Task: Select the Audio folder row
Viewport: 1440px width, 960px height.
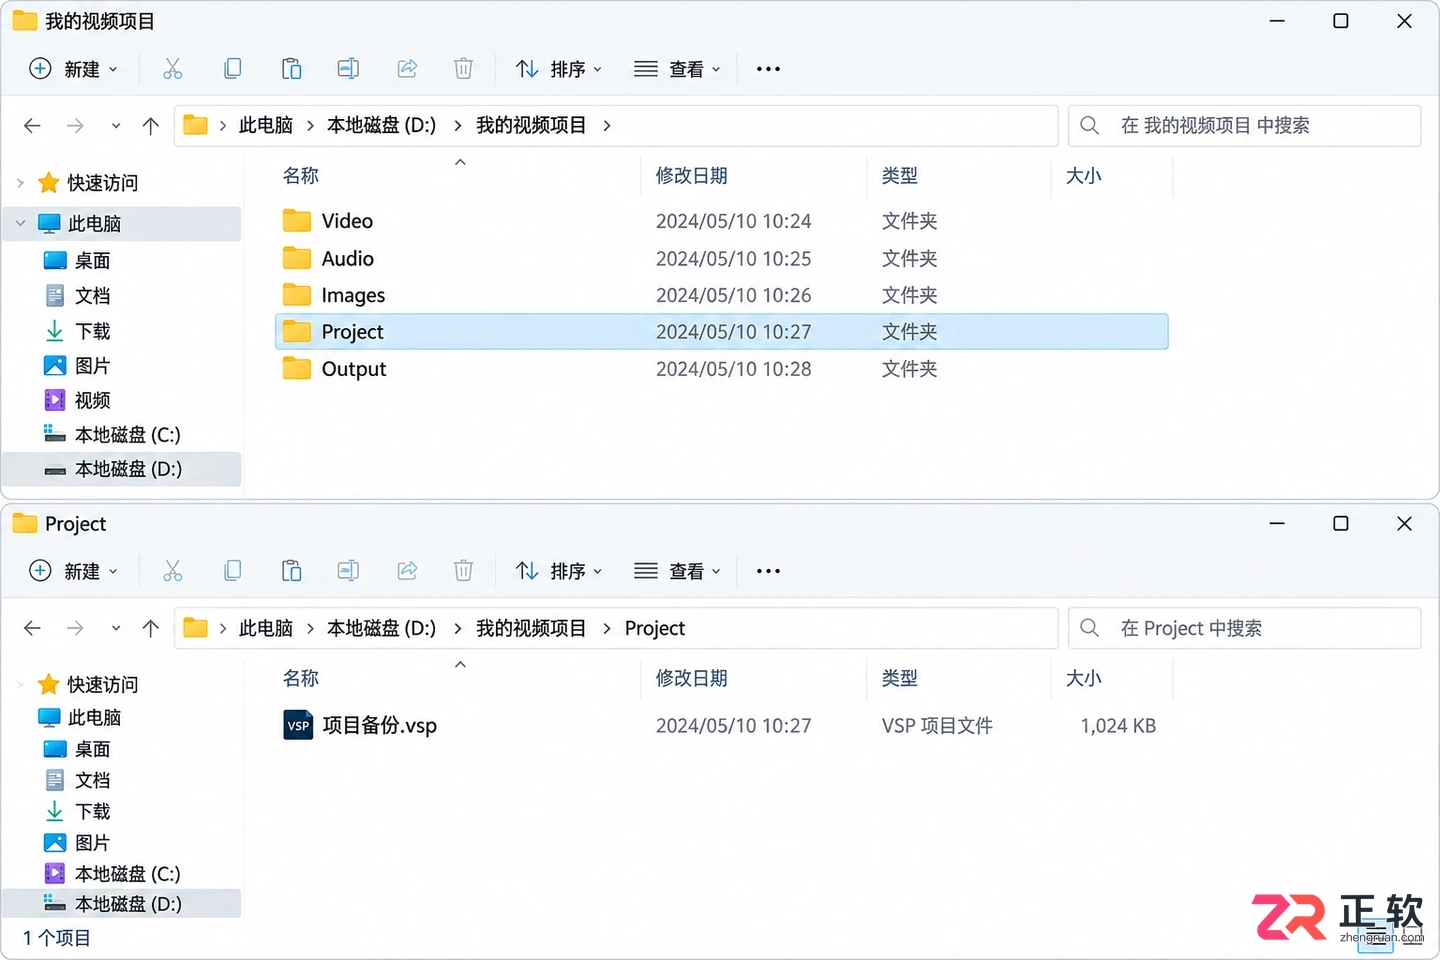Action: (x=721, y=259)
